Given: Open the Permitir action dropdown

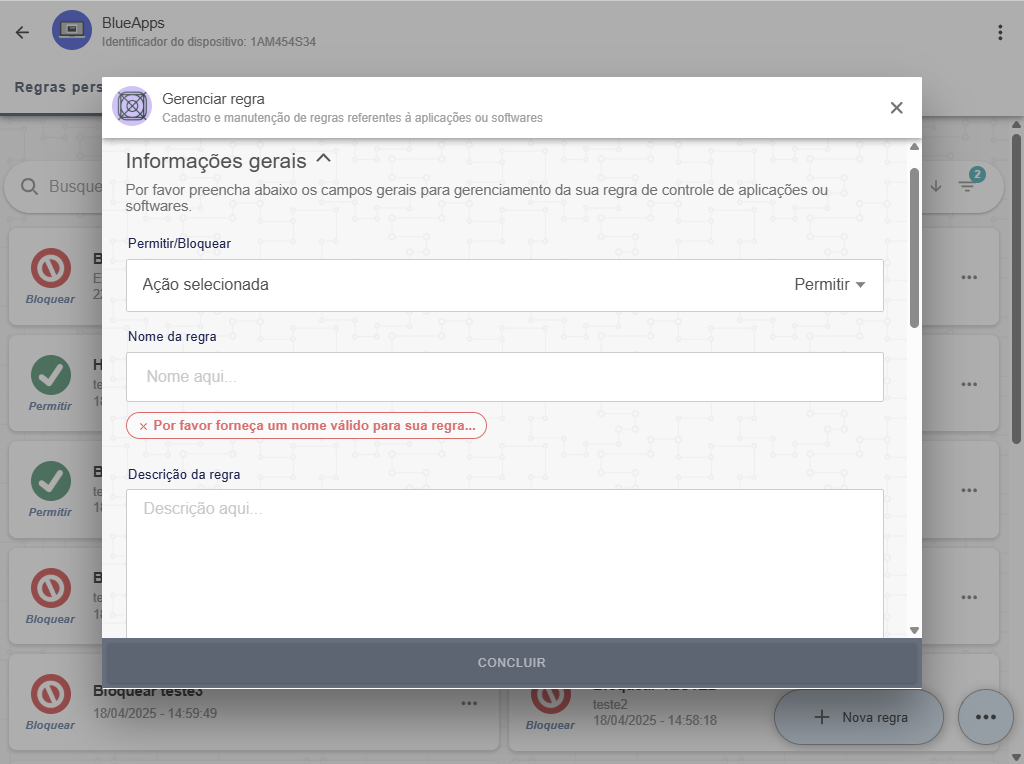Looking at the screenshot, I should 829,285.
